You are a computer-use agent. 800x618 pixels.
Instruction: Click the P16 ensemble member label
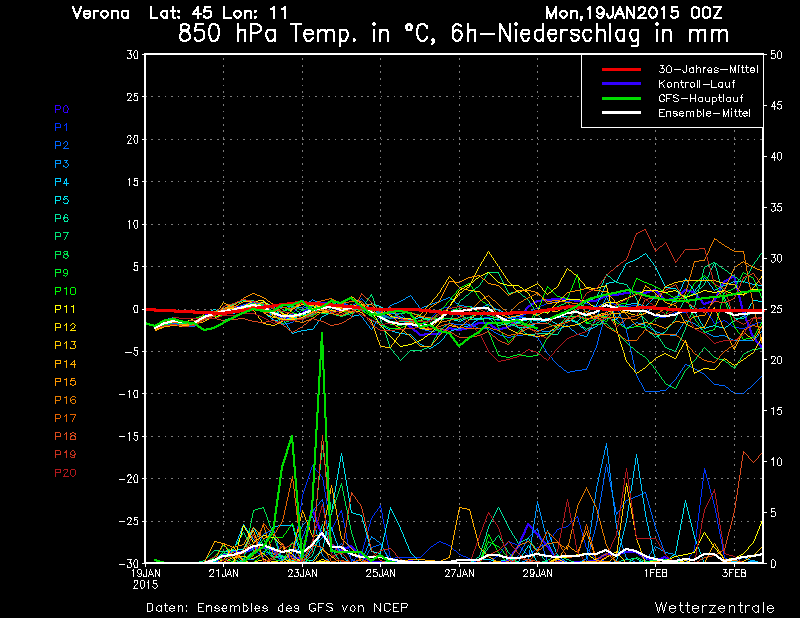65,400
